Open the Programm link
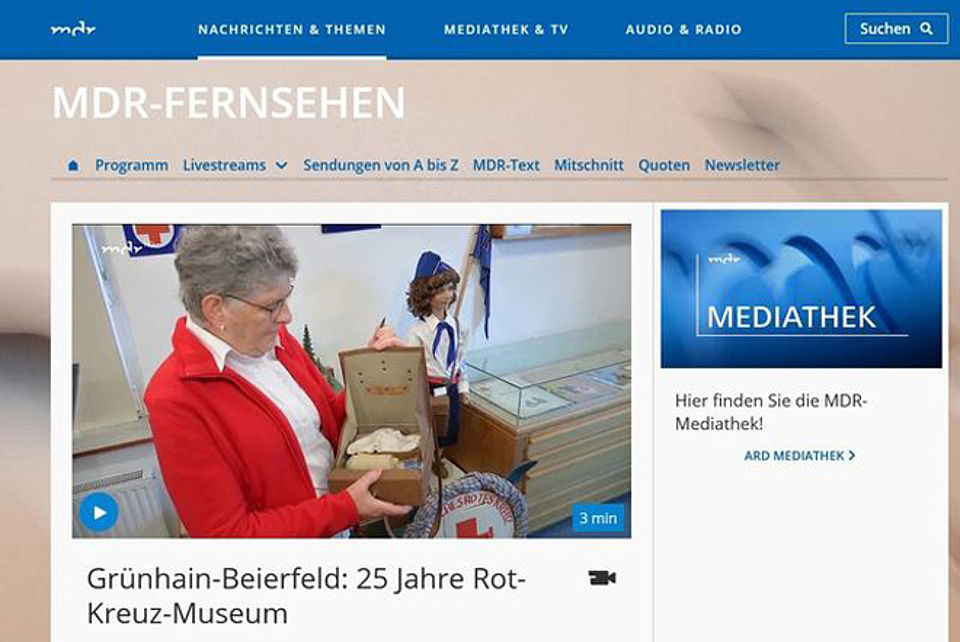960x642 pixels. 132,165
